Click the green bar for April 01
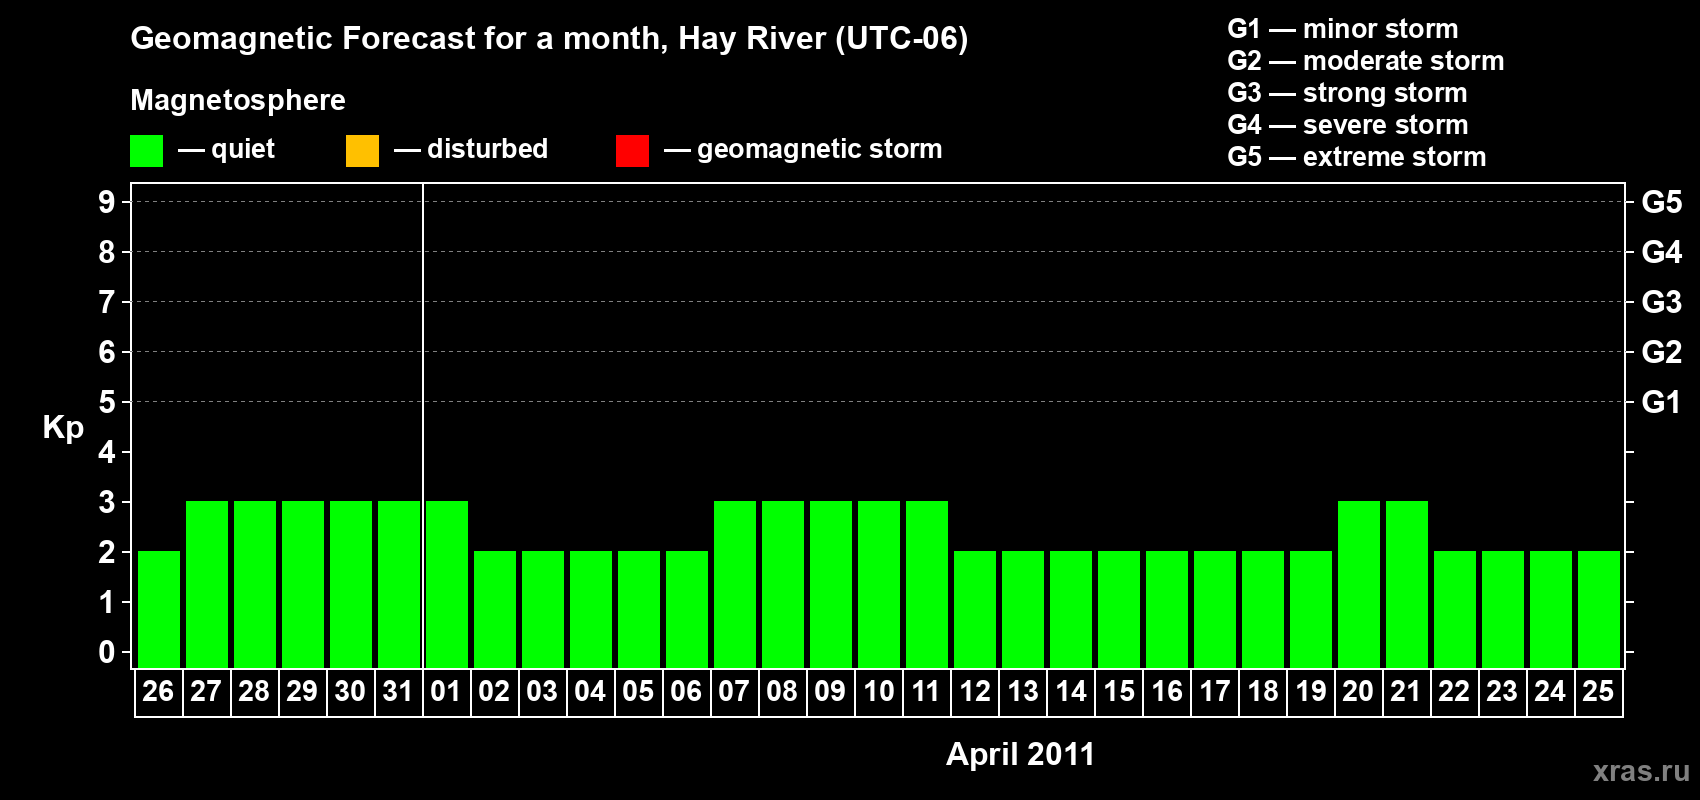 [447, 584]
